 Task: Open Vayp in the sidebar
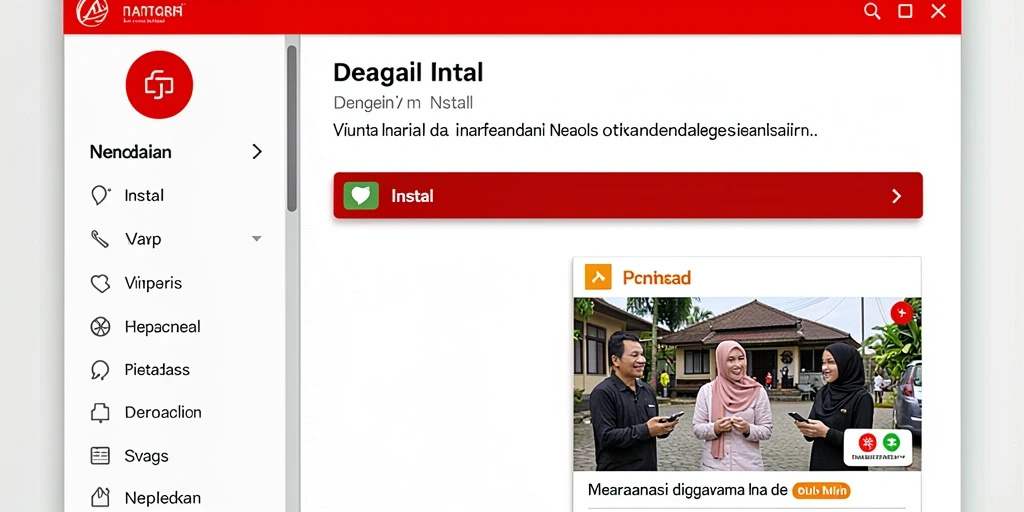pos(143,240)
